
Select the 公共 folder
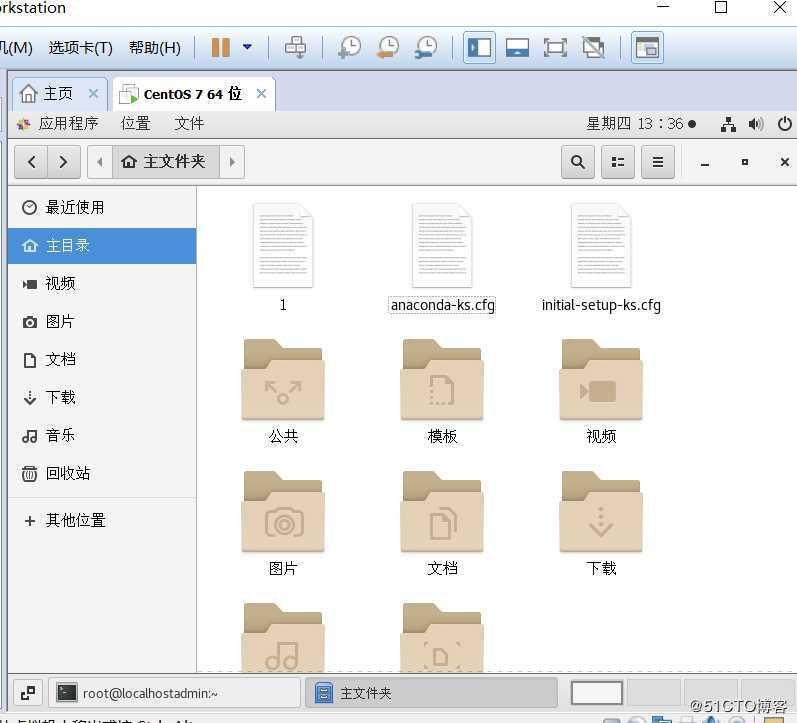pos(283,379)
